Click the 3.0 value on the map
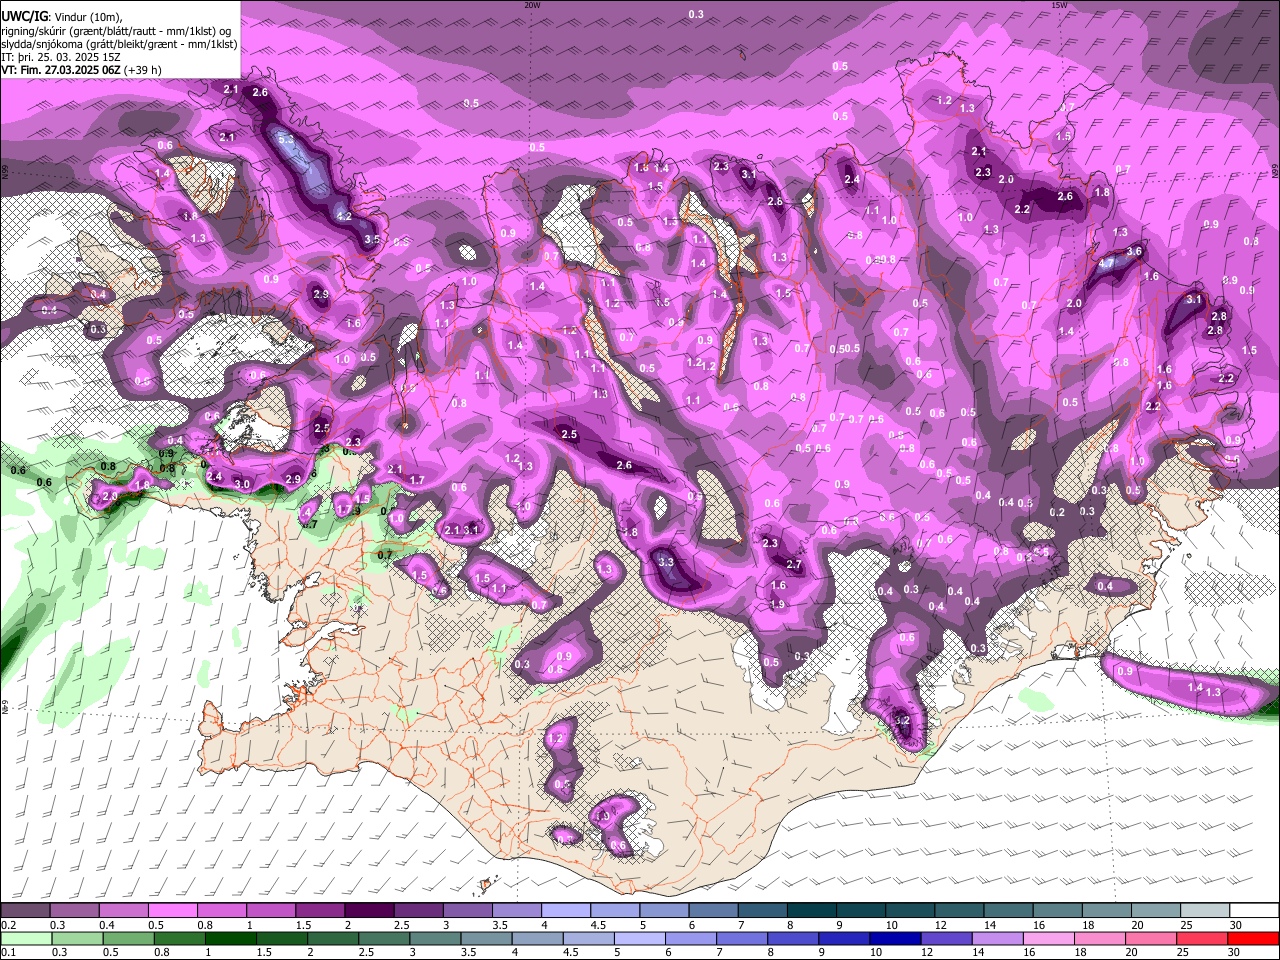This screenshot has height=960, width=1280. click(242, 484)
